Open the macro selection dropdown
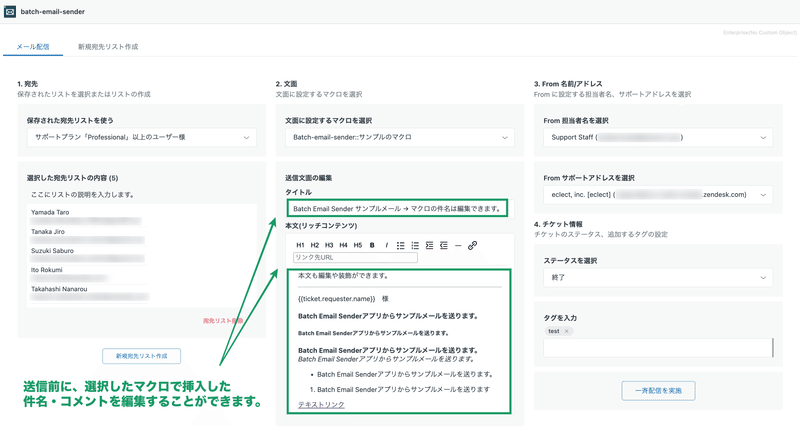800x426 pixels. click(400, 137)
